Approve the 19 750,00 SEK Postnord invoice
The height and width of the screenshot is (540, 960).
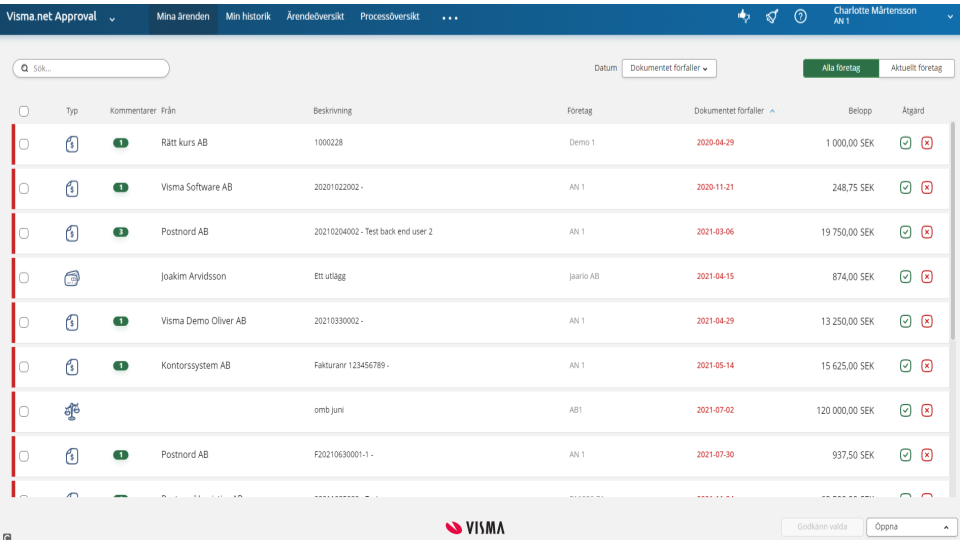[x=906, y=232]
